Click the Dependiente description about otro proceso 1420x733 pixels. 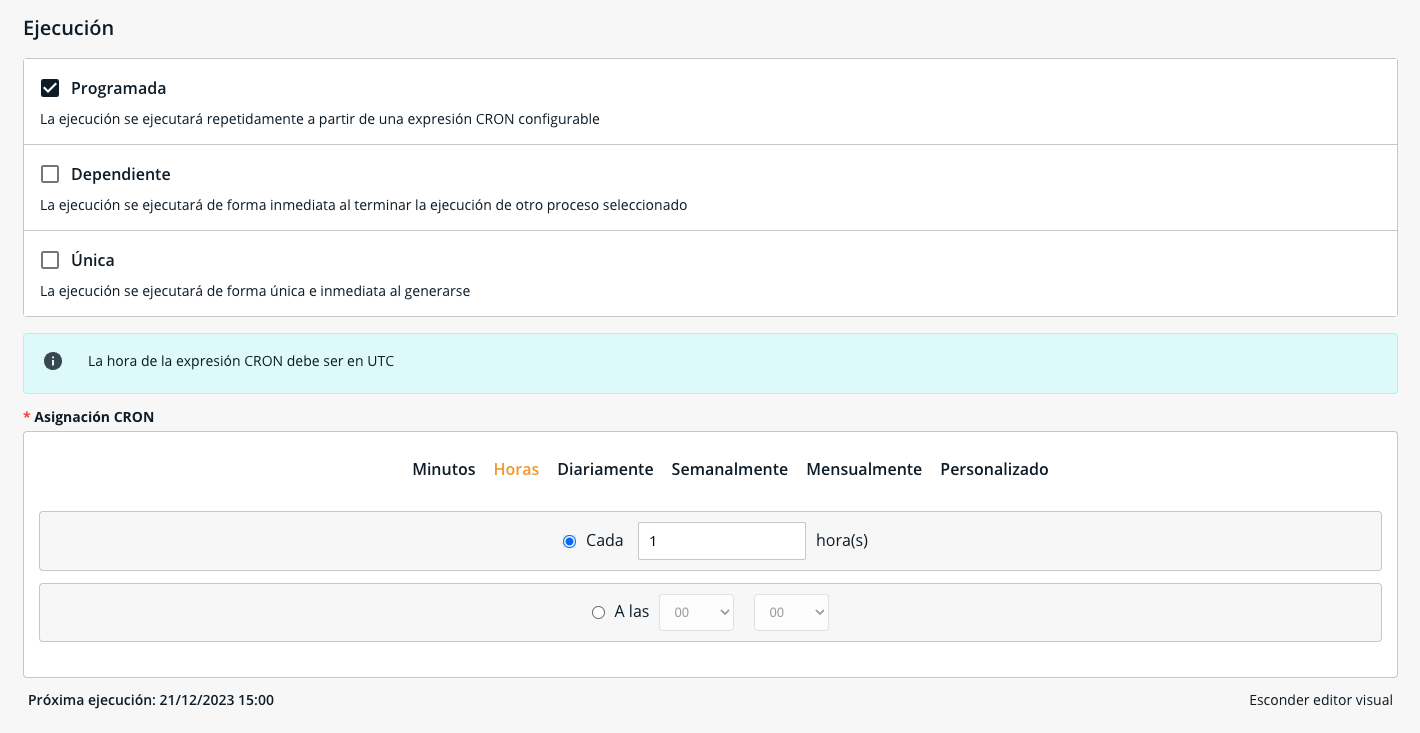pos(364,205)
